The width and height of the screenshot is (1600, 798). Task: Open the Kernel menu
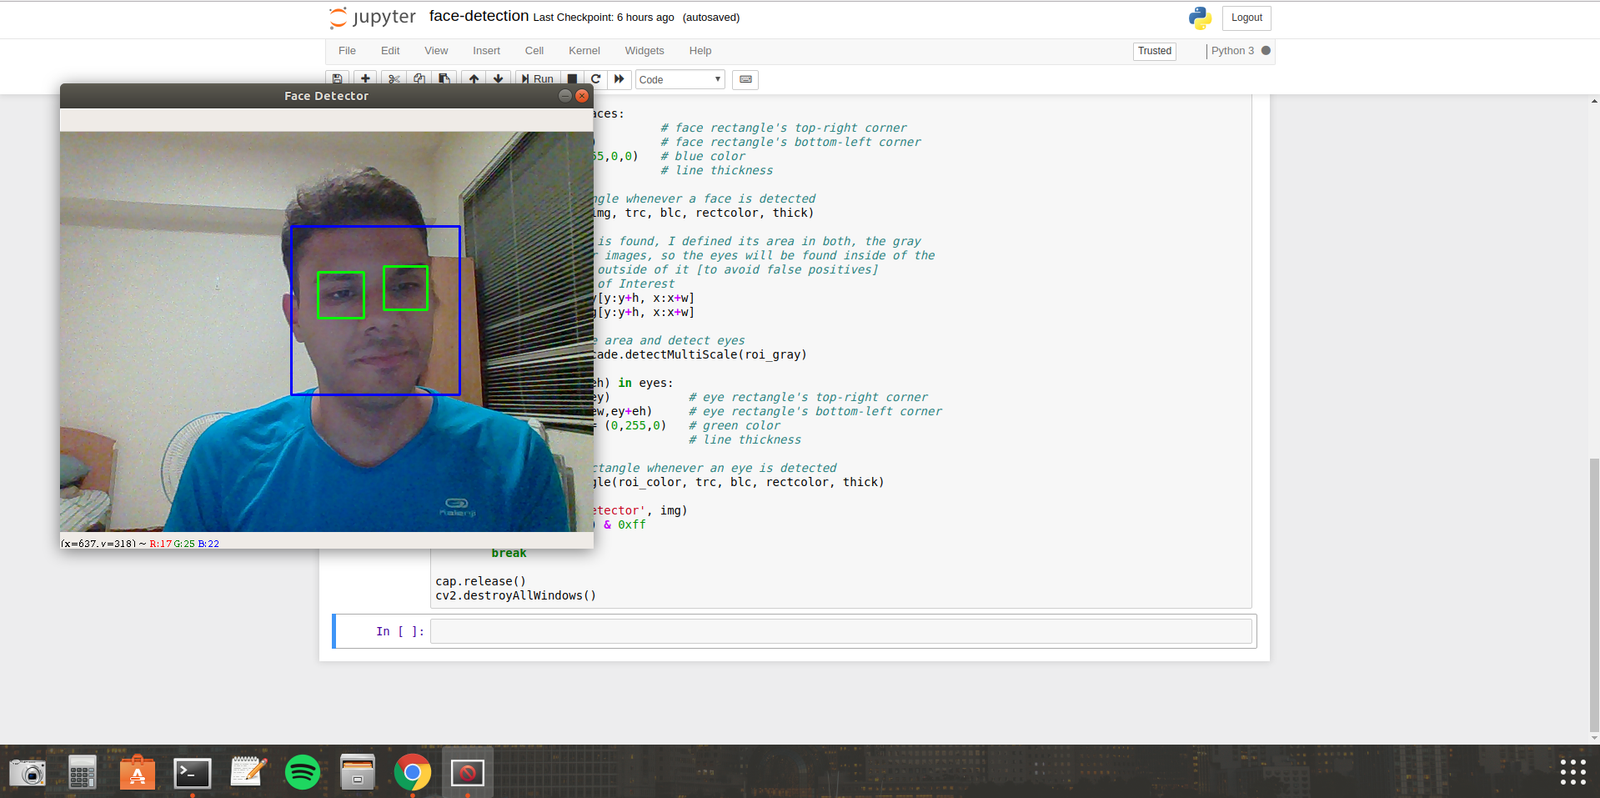pos(584,51)
